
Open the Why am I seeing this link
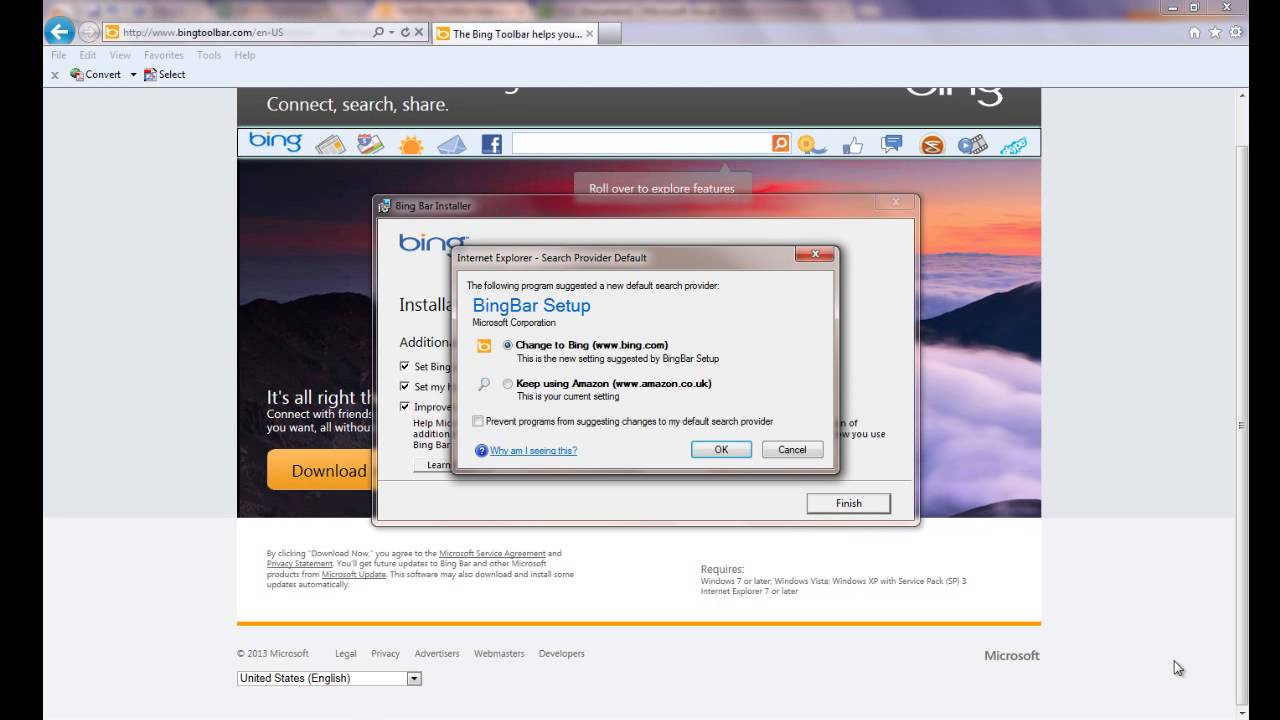[x=533, y=451]
